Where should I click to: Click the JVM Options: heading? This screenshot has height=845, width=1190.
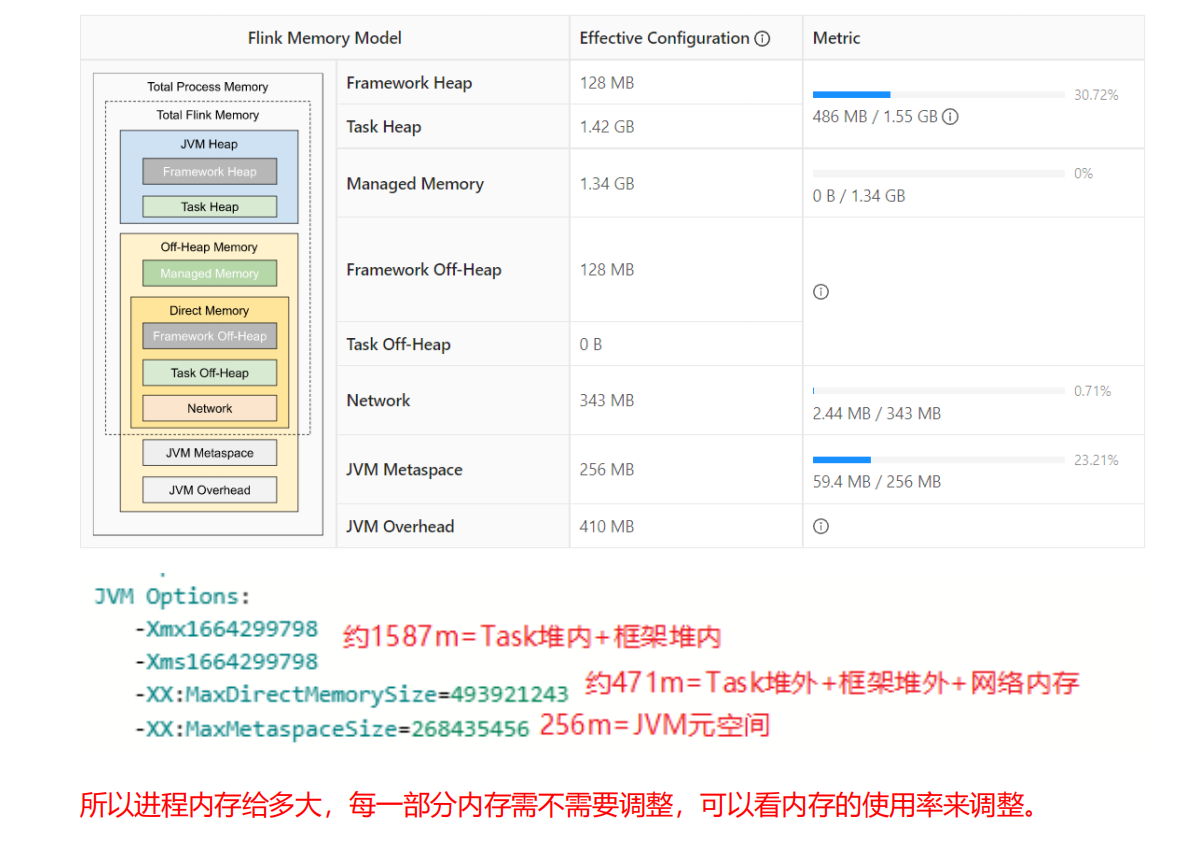click(172, 597)
